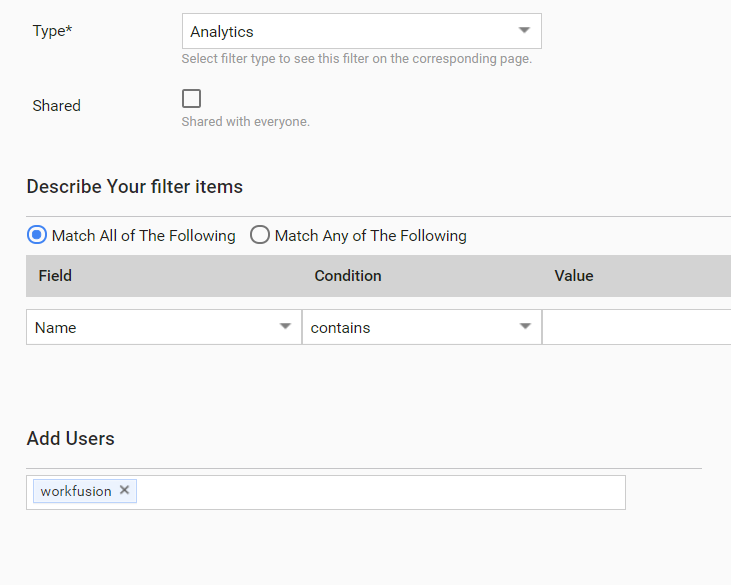The height and width of the screenshot is (585, 731).
Task: Click the contains condition dropdown arrow
Action: (525, 326)
